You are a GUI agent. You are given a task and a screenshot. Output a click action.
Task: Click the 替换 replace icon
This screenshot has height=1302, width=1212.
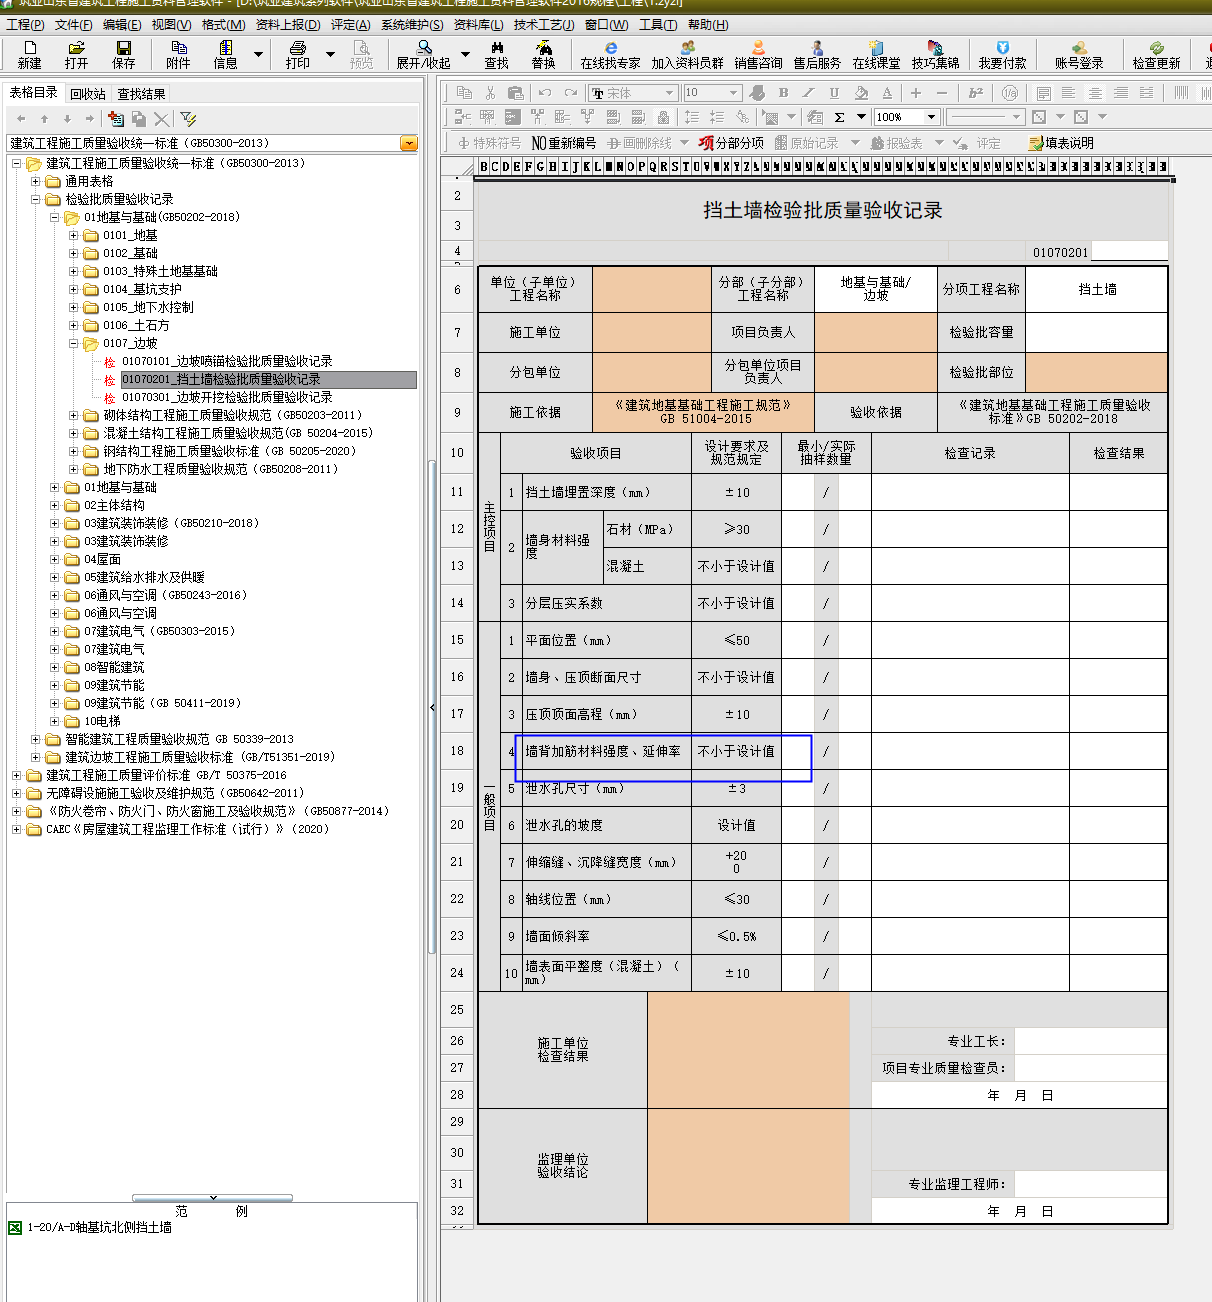543,54
